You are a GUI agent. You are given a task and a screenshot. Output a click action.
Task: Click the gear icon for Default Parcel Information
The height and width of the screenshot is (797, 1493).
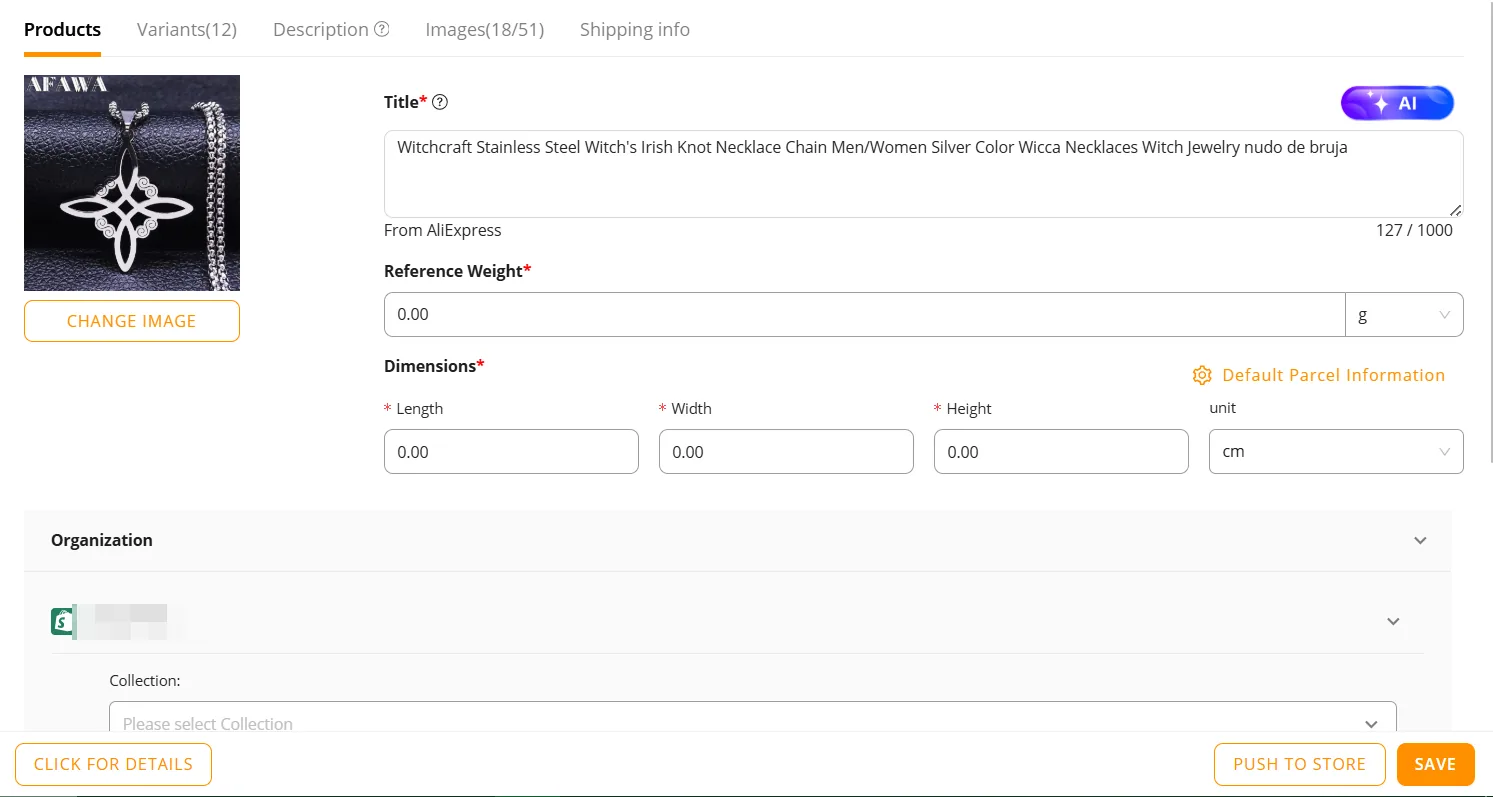[x=1202, y=376]
